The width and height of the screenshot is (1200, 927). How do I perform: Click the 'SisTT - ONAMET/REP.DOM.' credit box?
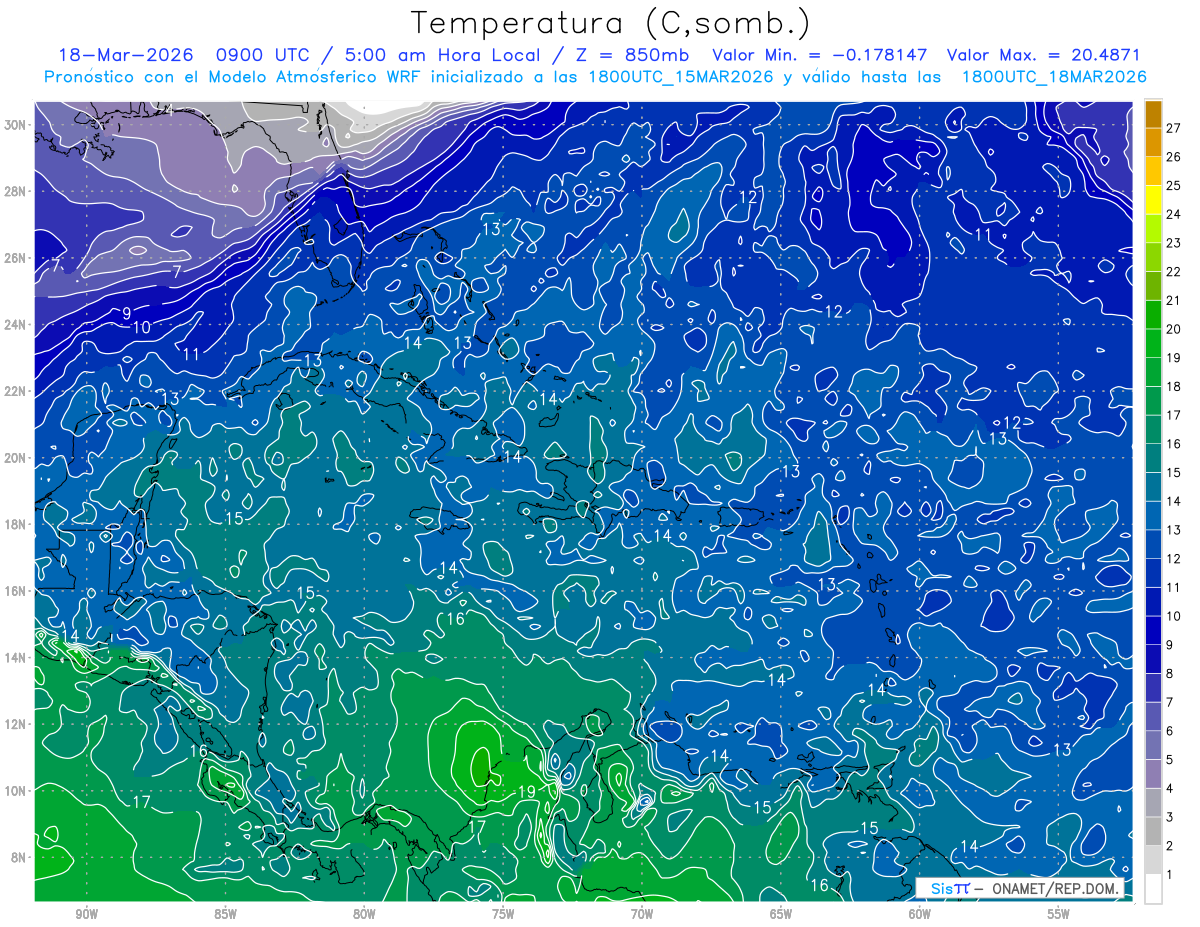1021,888
